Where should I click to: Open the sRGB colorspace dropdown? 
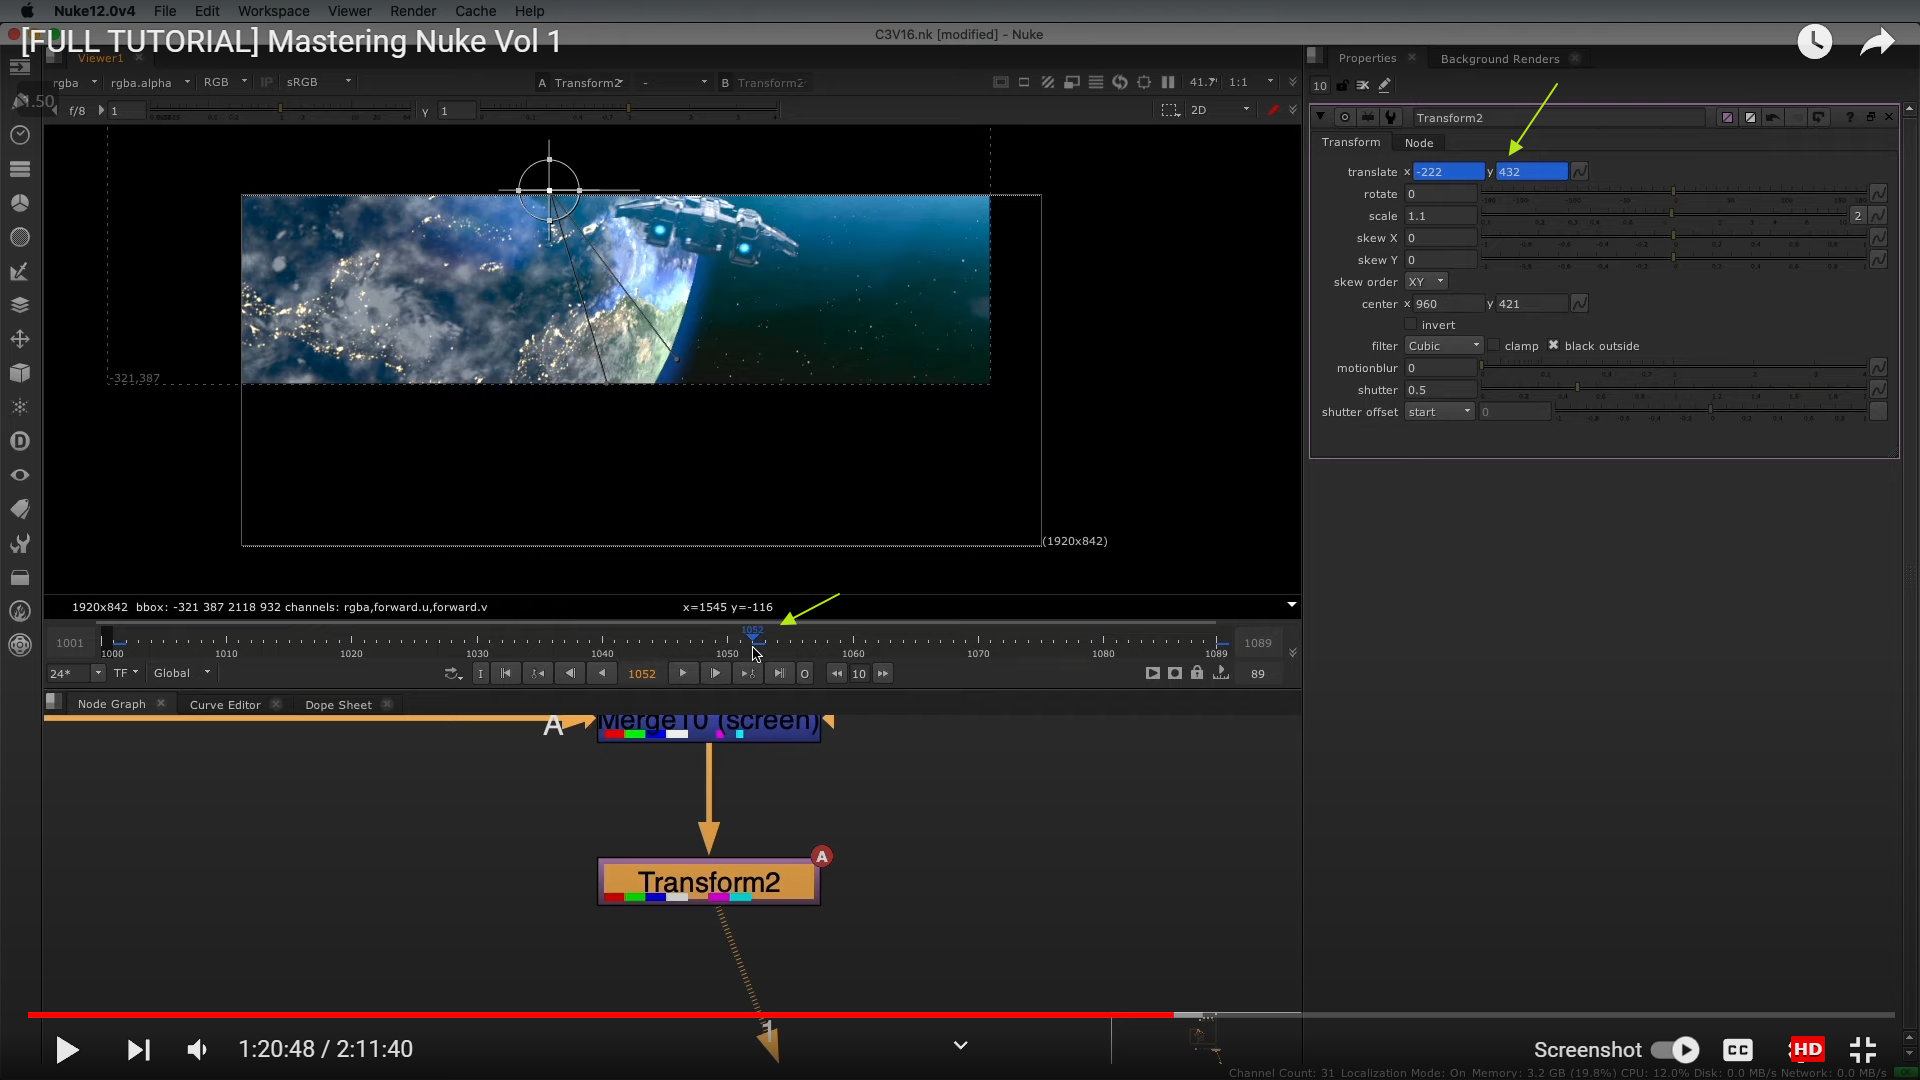(x=318, y=82)
